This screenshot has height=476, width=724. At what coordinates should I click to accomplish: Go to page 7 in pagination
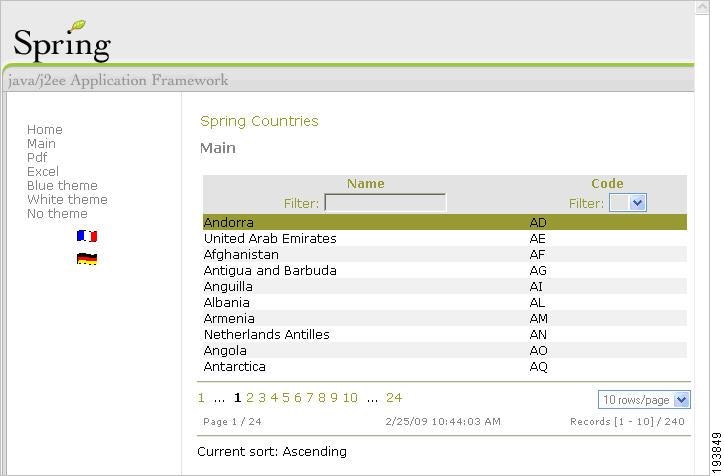pyautogui.click(x=310, y=398)
